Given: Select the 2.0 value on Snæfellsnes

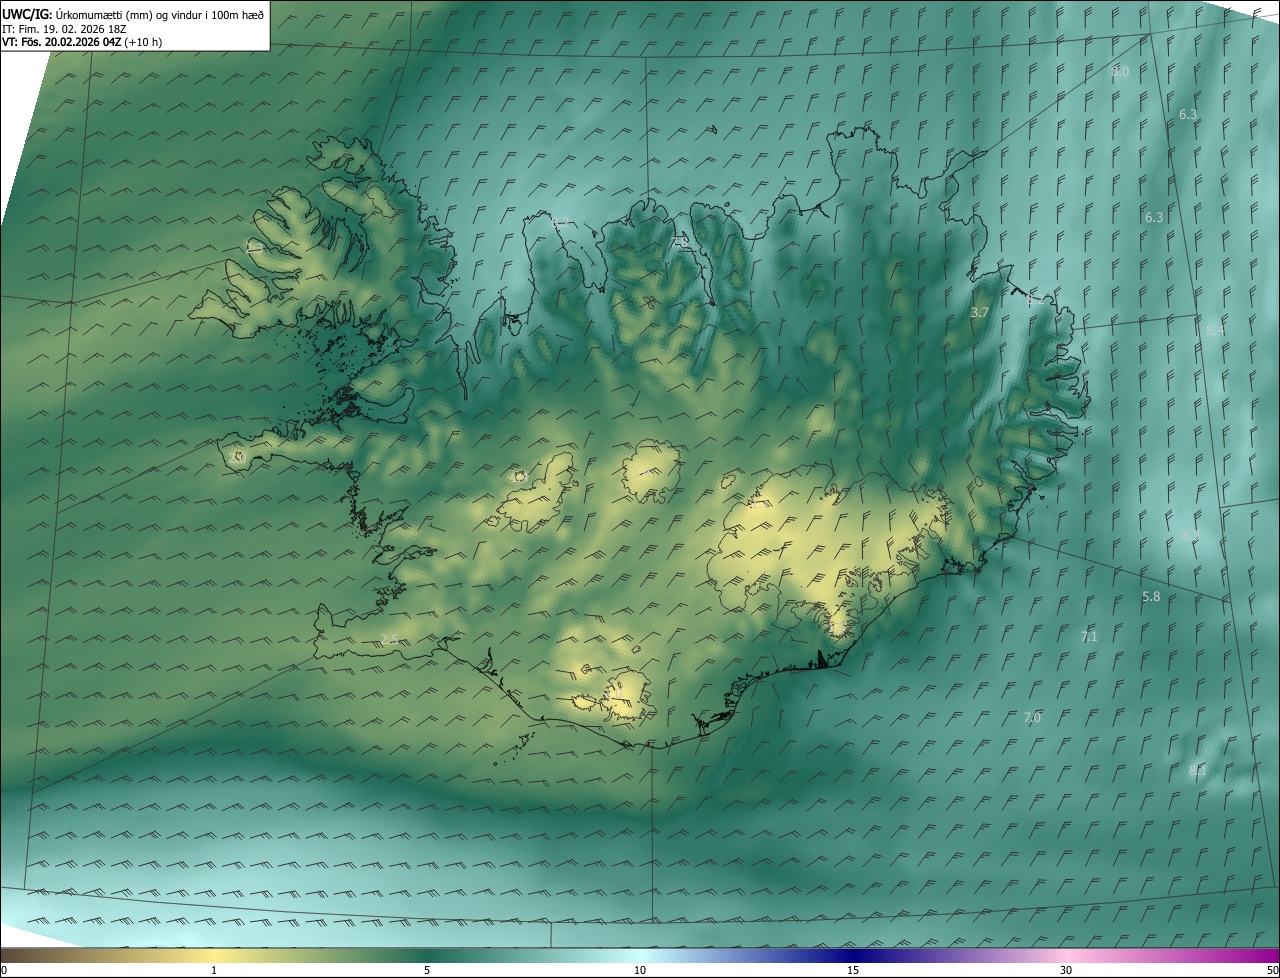Looking at the screenshot, I should click(237, 457).
